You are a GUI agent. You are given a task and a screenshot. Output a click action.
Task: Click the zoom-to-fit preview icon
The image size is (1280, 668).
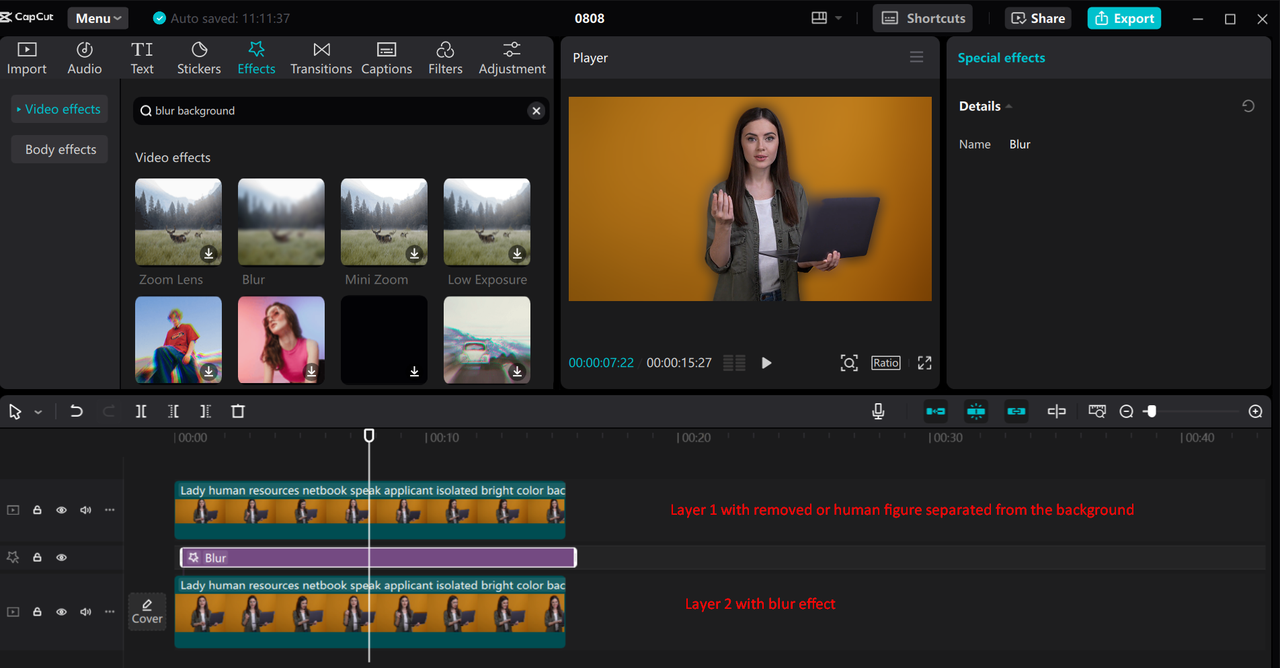point(849,363)
